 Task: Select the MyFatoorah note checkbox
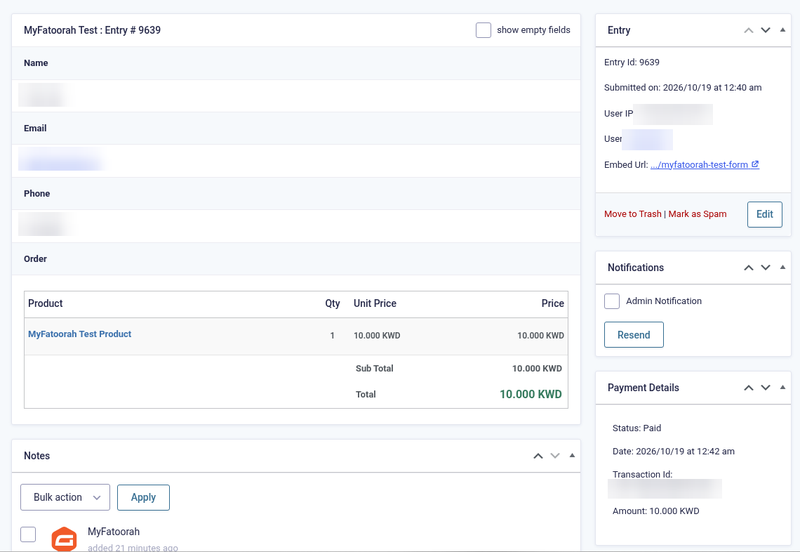tap(28, 534)
